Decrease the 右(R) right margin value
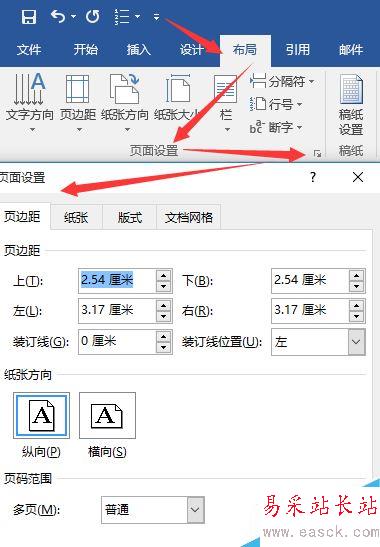Image resolution: width=380 pixels, height=547 pixels. [x=356, y=317]
